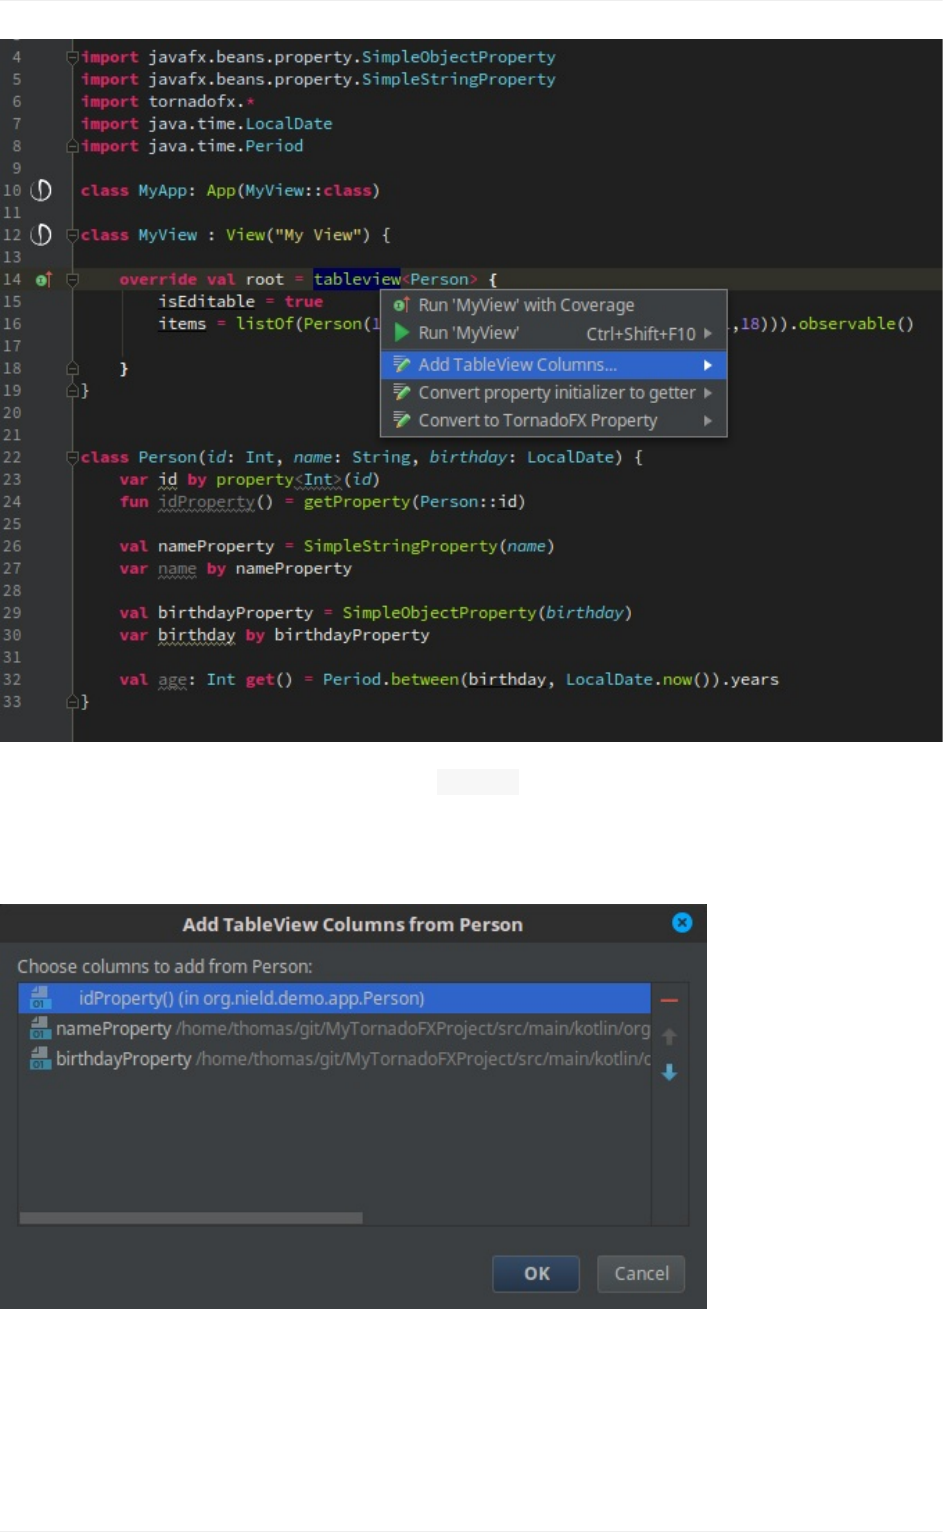Click idProperty function name on line 24
943x1532 pixels.
[206, 502]
